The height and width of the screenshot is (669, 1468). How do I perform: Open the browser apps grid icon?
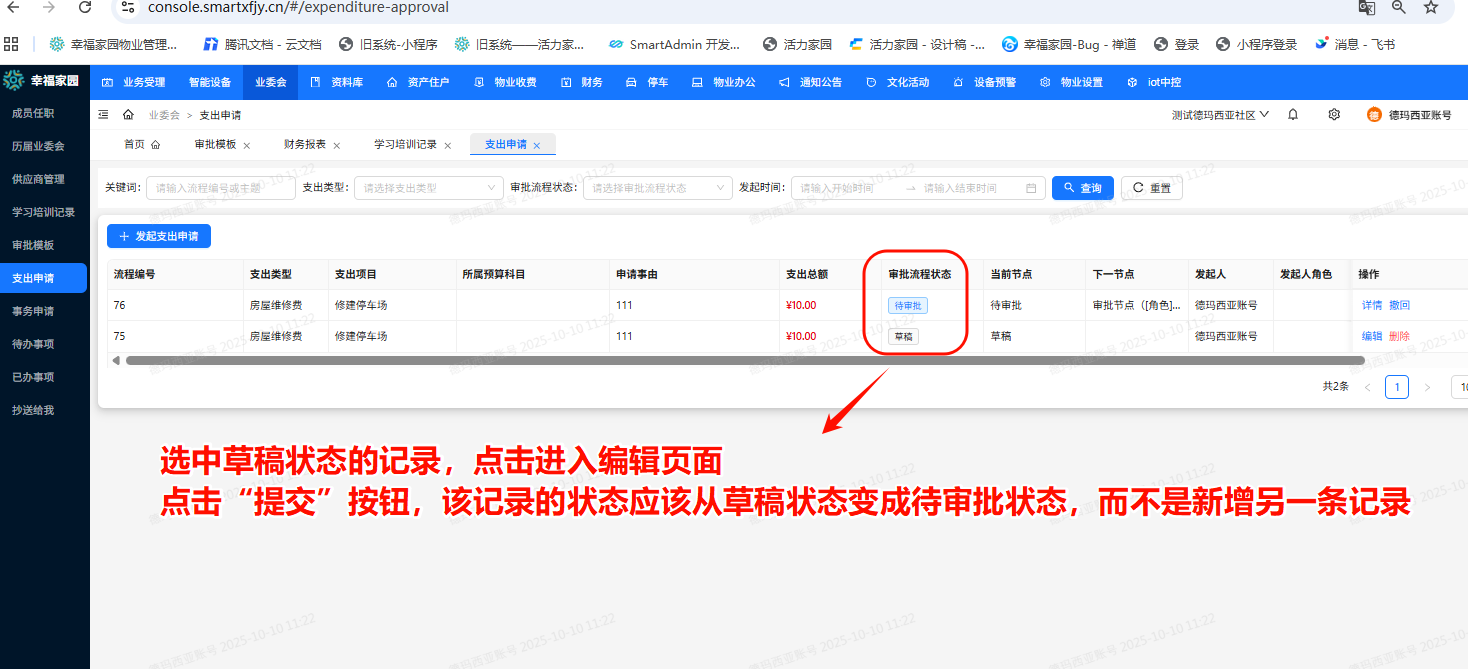point(12,44)
